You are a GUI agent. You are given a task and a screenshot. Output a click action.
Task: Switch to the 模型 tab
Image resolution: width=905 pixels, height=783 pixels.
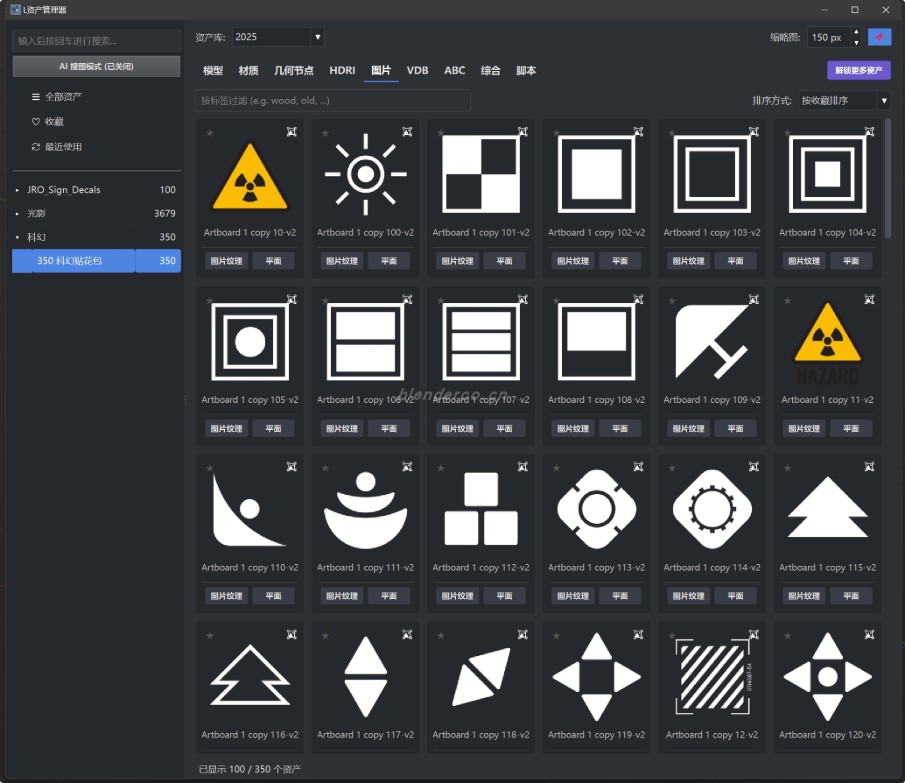pyautogui.click(x=213, y=70)
